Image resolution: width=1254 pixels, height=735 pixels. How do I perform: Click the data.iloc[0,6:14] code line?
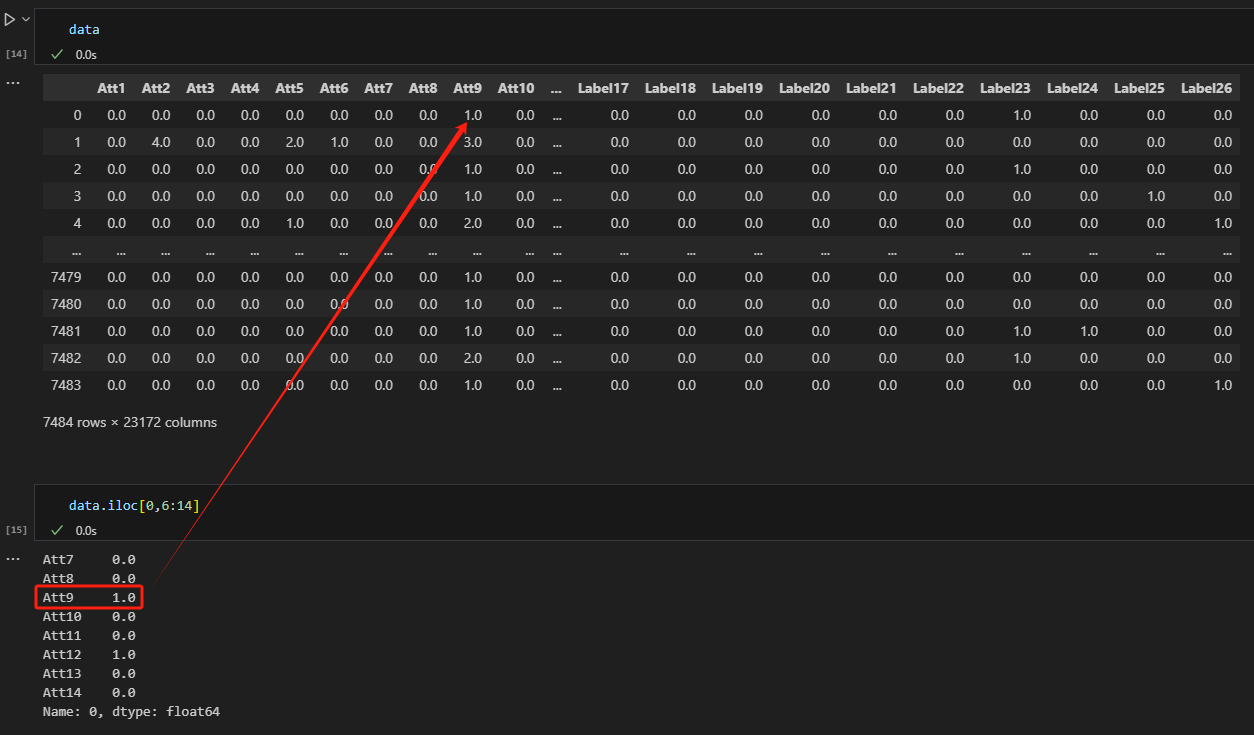pyautogui.click(x=131, y=505)
